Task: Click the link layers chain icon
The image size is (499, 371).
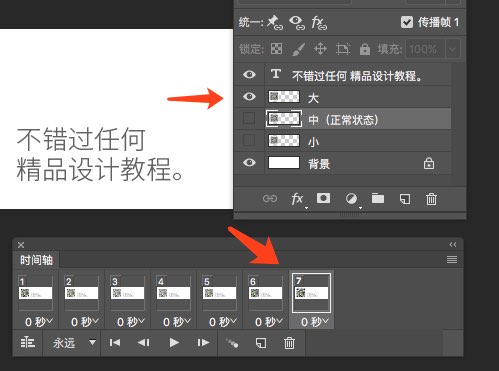Action: point(270,199)
